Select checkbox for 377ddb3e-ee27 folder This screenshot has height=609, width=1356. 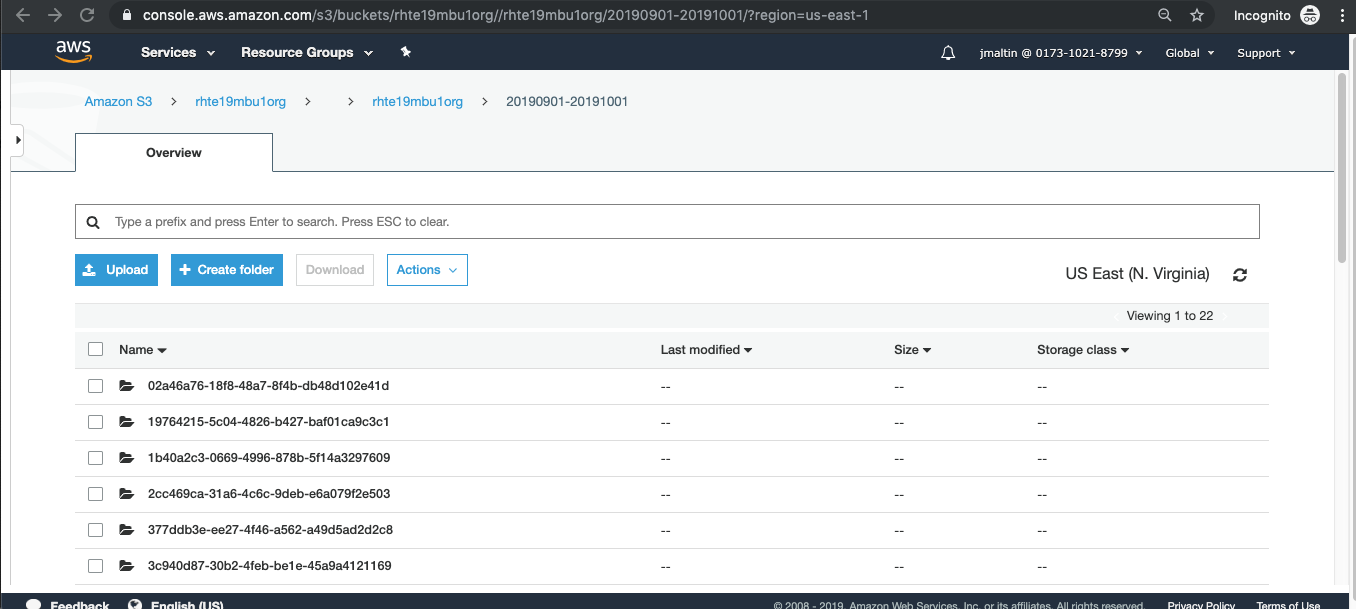[96, 530]
